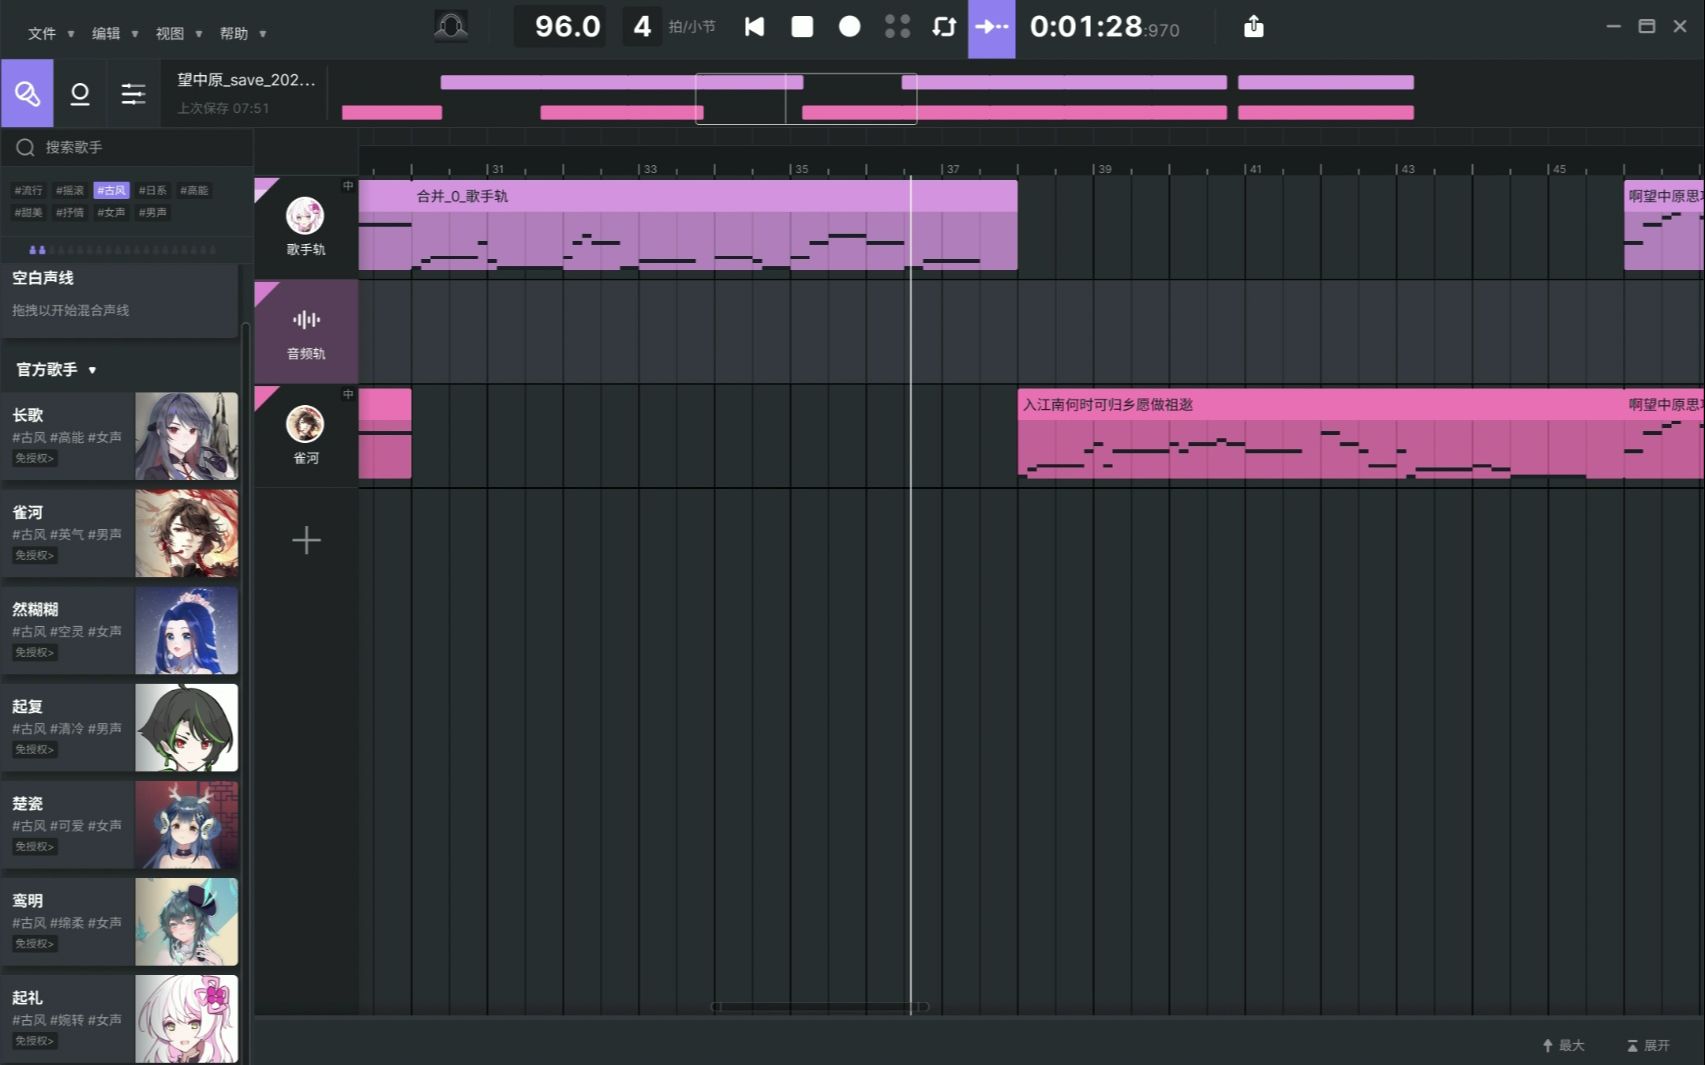Toggle the 中 button on 歌手轨 track

[x=348, y=186]
